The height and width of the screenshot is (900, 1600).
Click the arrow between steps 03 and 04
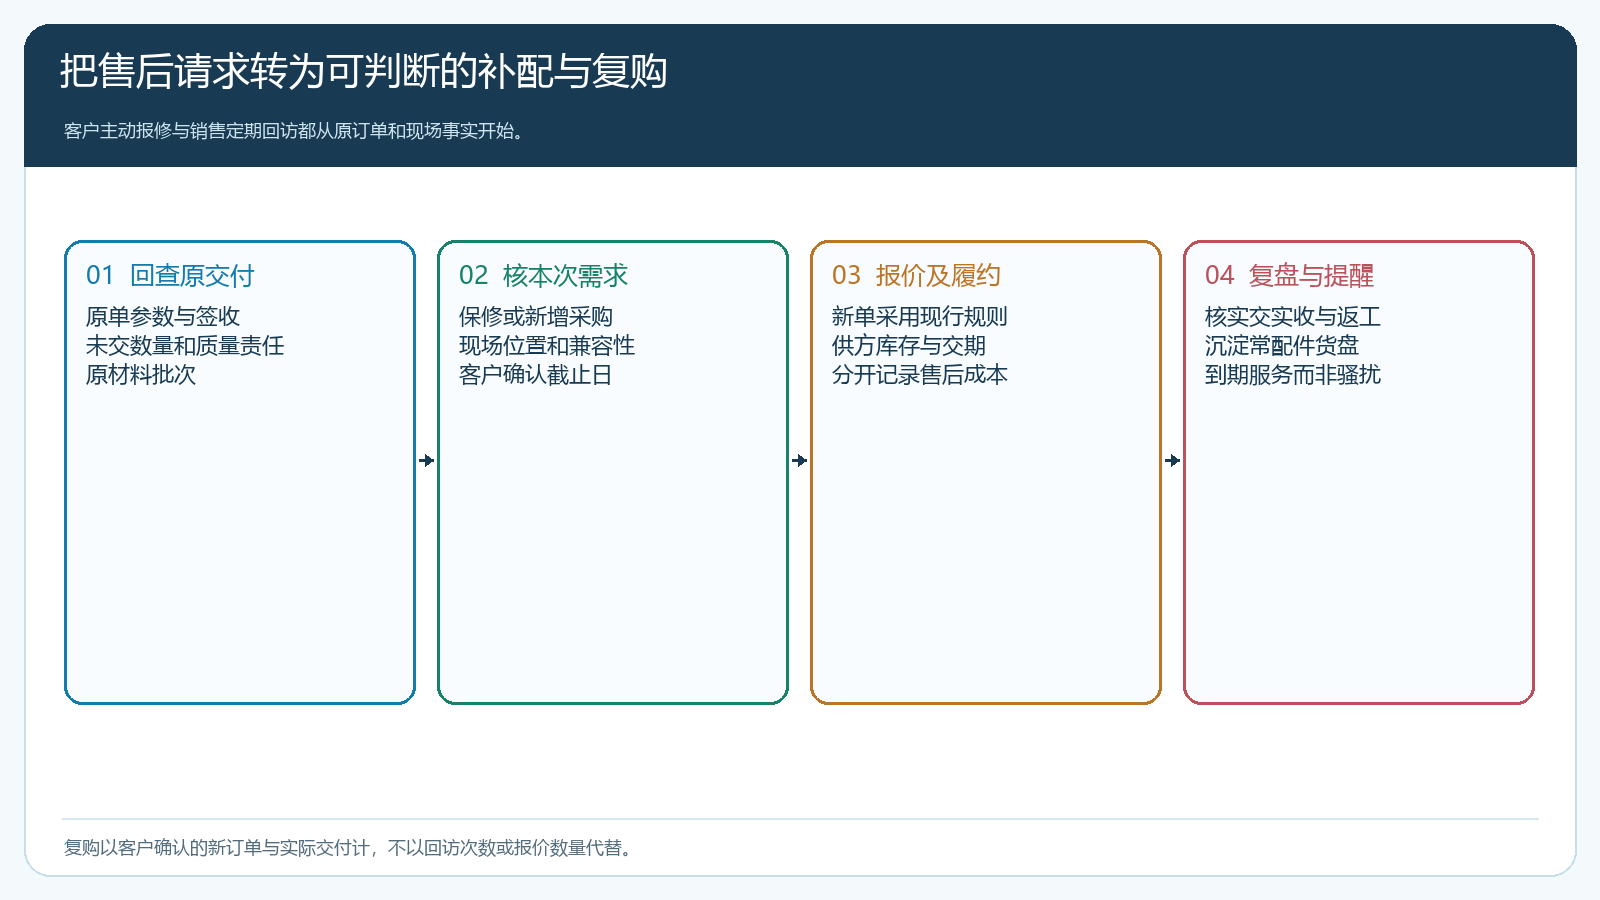[x=1173, y=461]
